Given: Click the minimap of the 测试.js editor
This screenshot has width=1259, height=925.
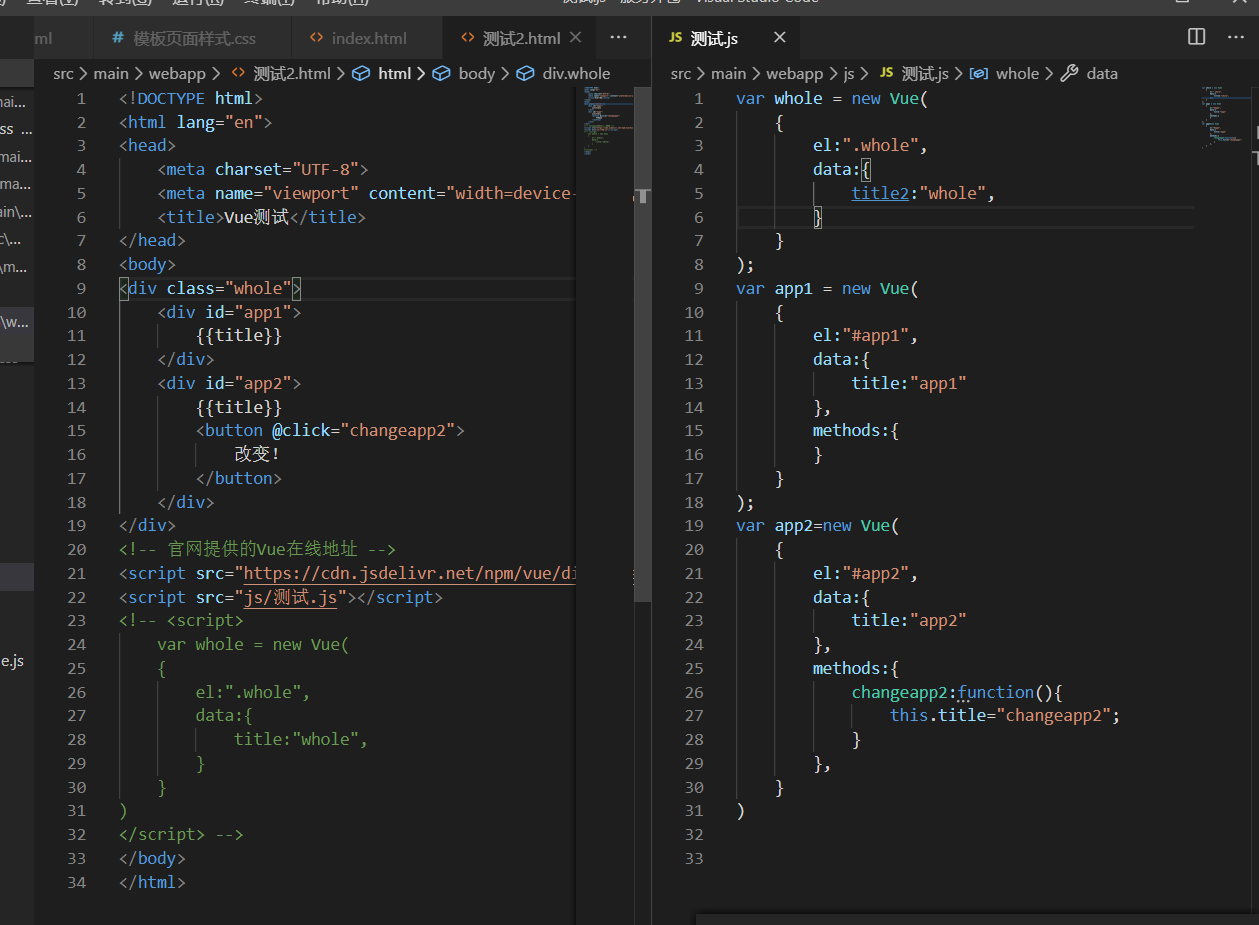Looking at the screenshot, I should point(1225,118).
